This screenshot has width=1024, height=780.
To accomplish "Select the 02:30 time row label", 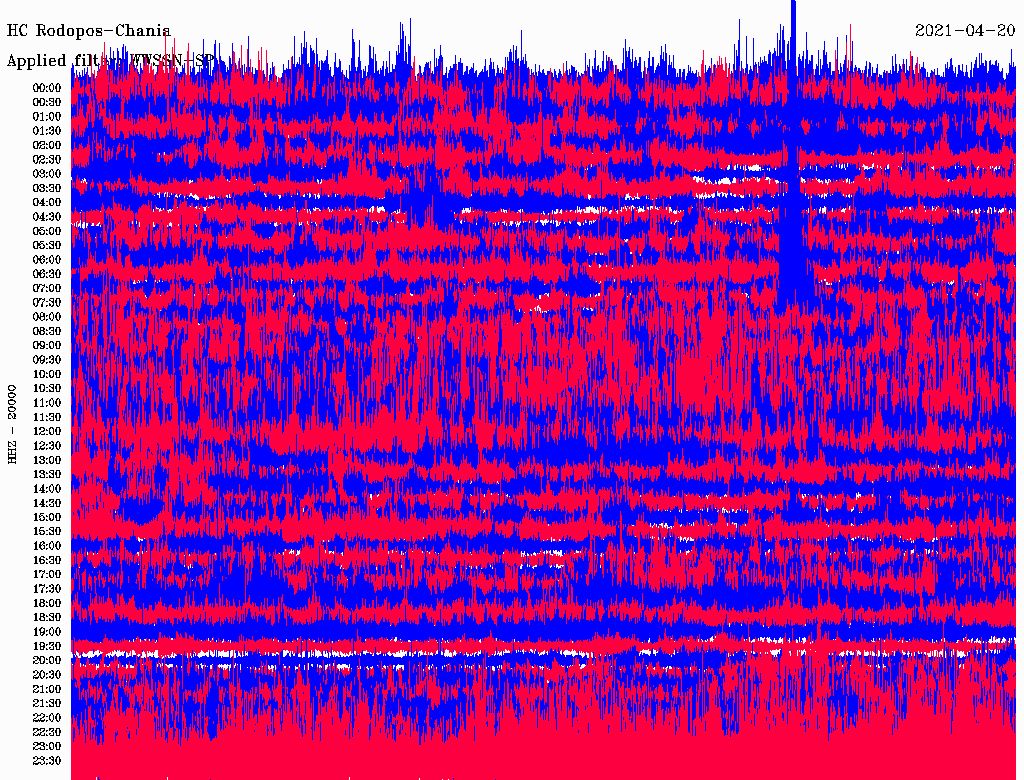I will point(47,160).
